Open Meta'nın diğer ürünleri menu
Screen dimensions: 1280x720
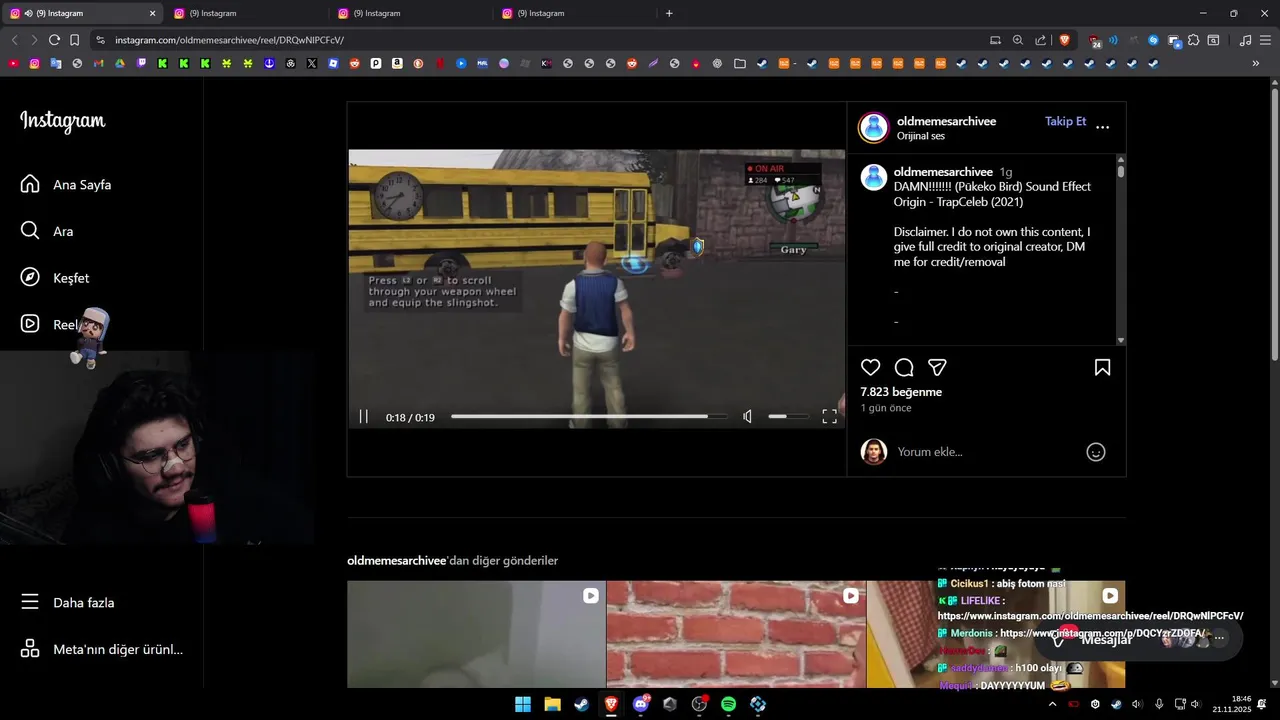(101, 649)
